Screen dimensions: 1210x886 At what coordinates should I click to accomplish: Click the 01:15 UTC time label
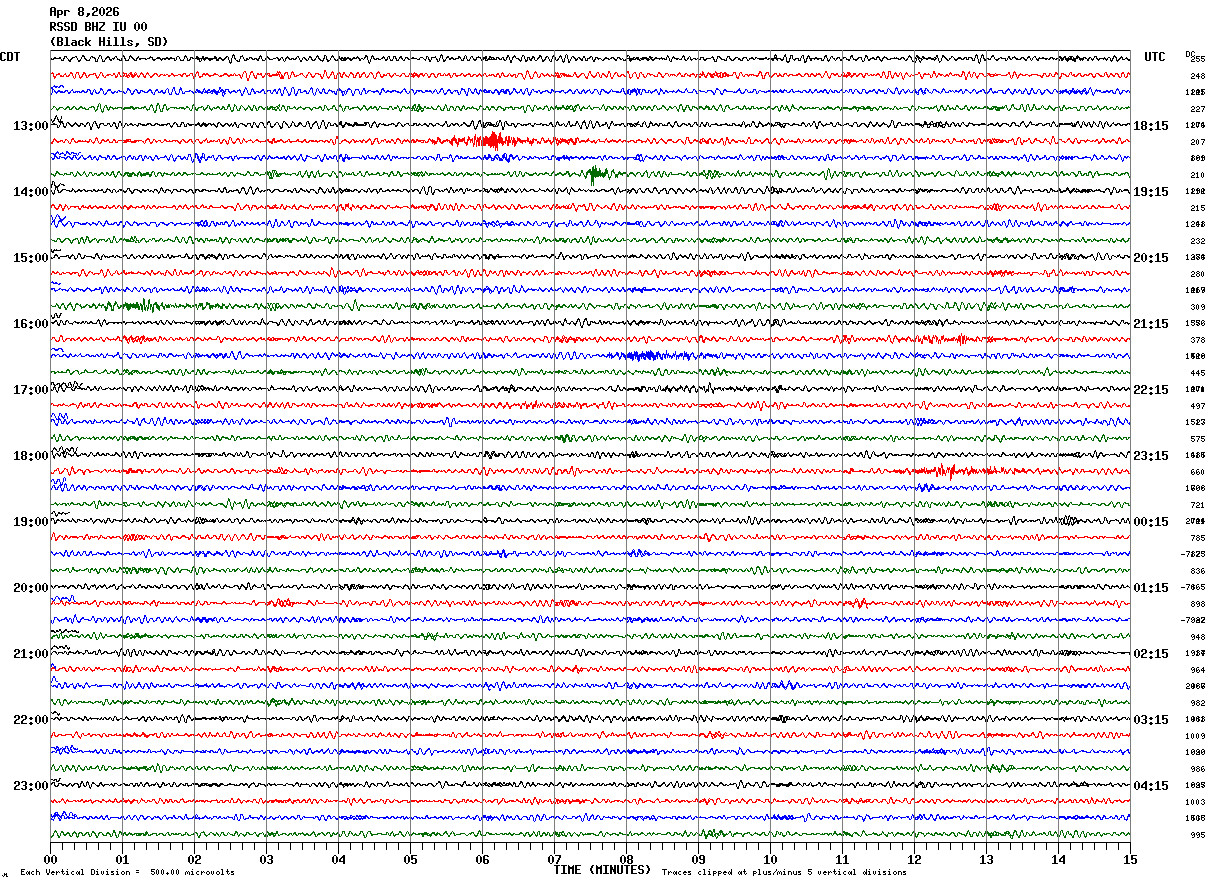1151,588
